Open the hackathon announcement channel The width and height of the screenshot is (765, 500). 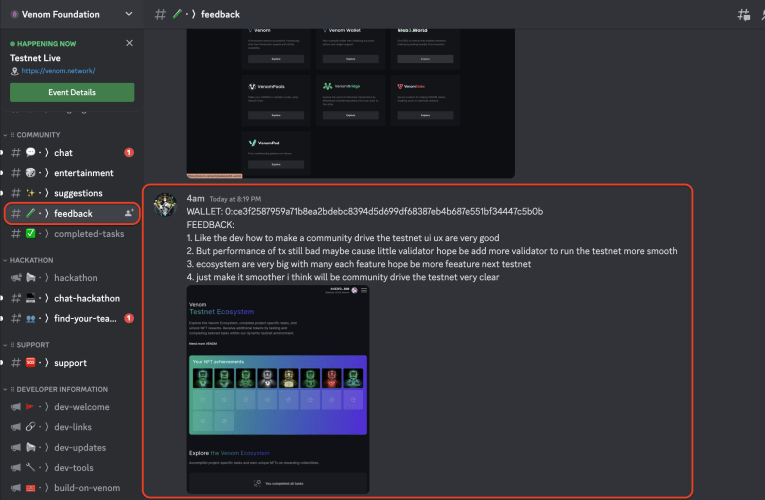(72, 278)
